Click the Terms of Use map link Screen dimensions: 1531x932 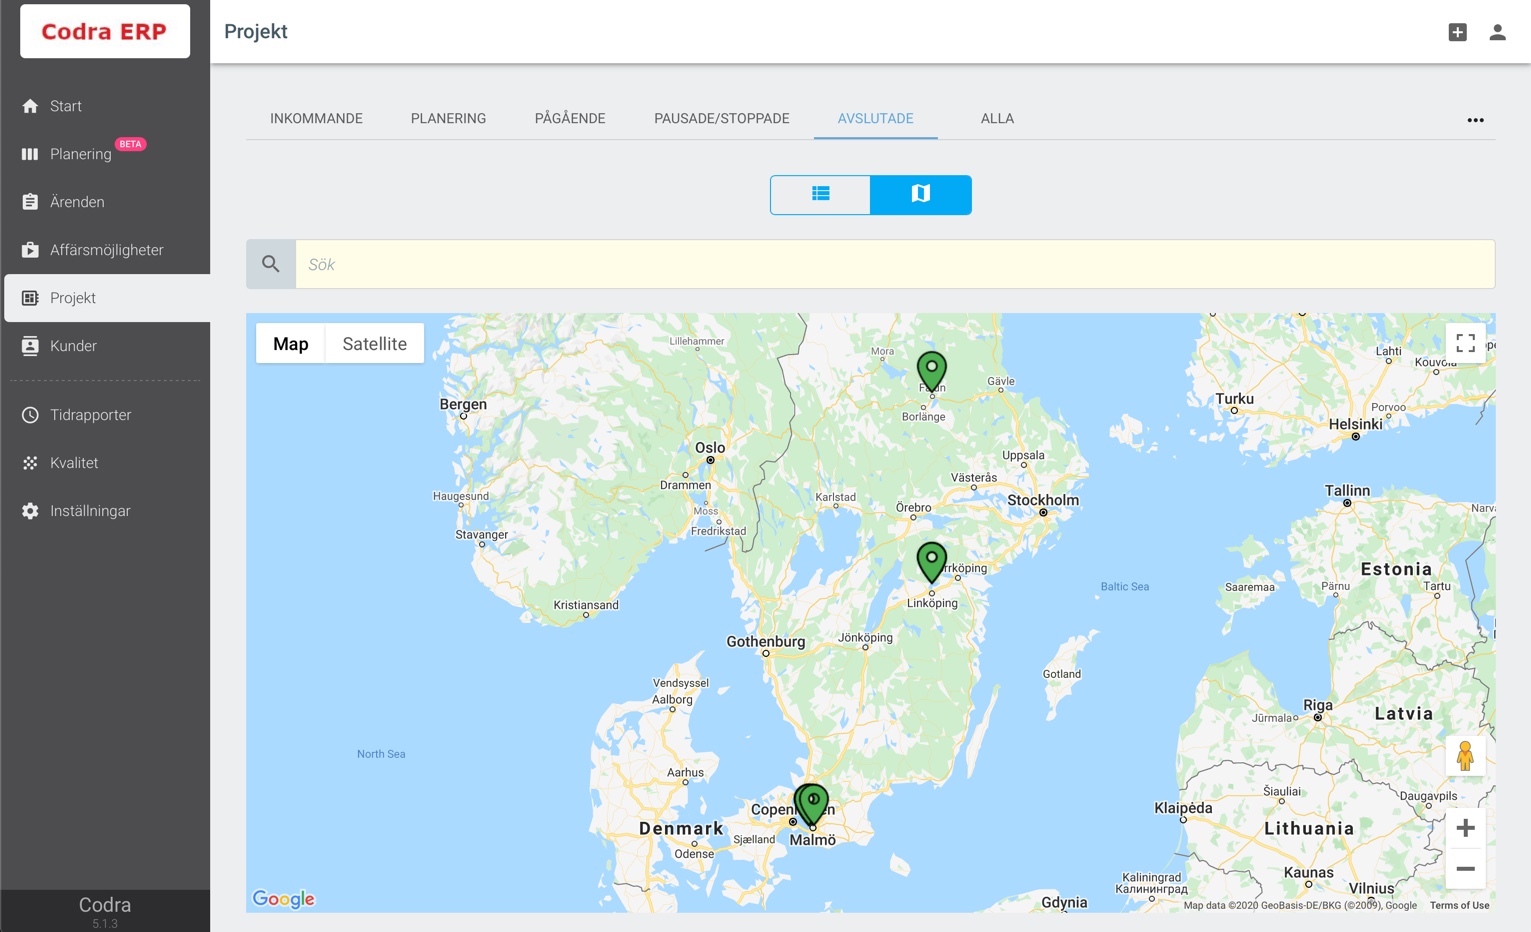1459,905
